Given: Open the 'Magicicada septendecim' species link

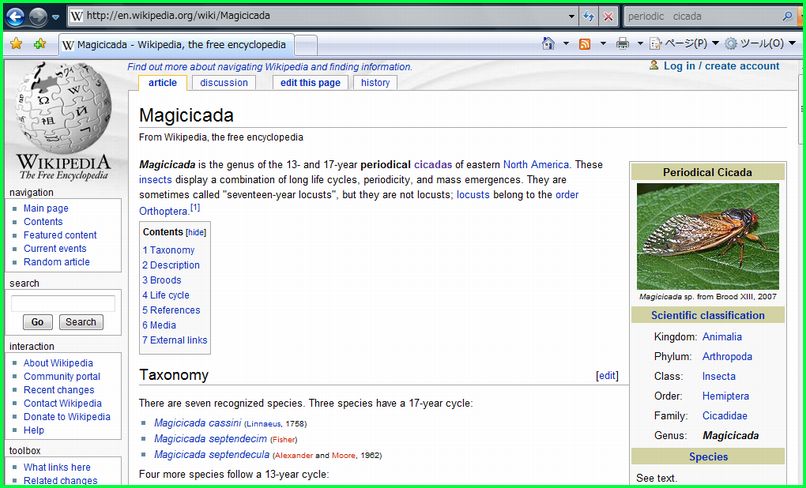Looking at the screenshot, I should pos(210,439).
